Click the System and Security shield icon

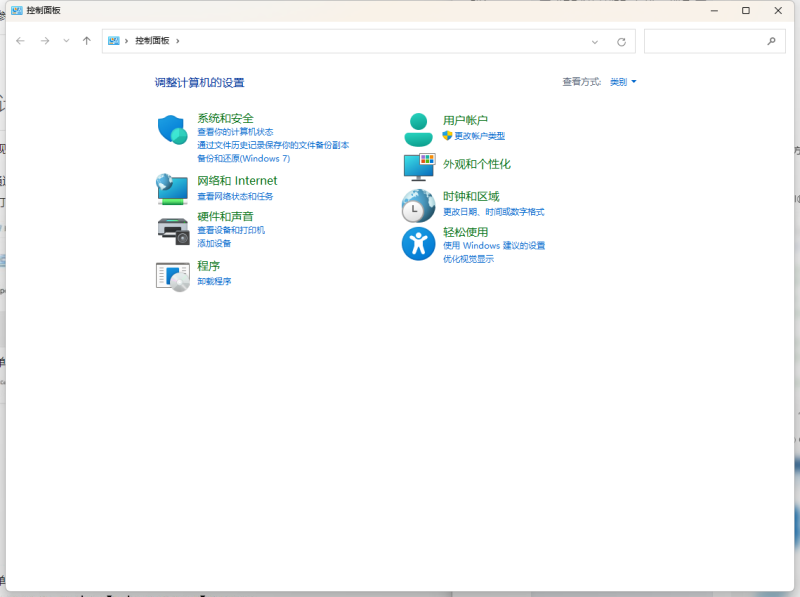pos(172,130)
